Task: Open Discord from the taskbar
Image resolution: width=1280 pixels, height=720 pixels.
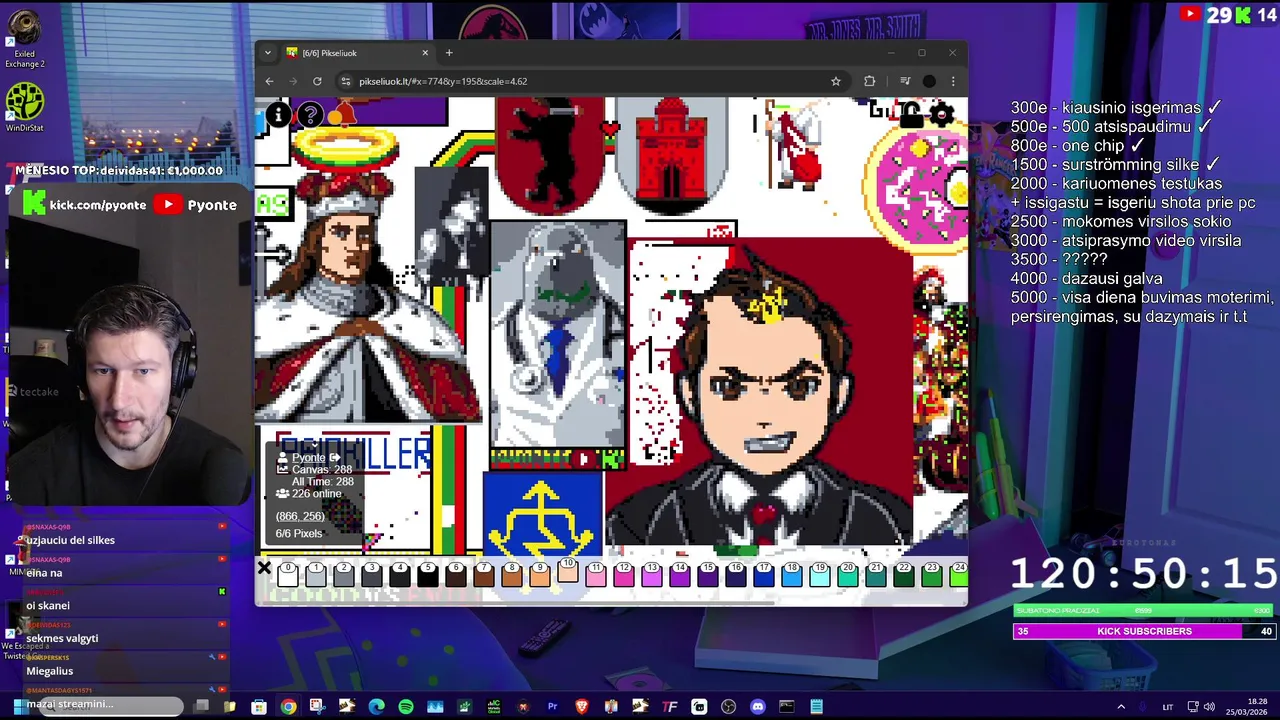Action: pyautogui.click(x=757, y=707)
